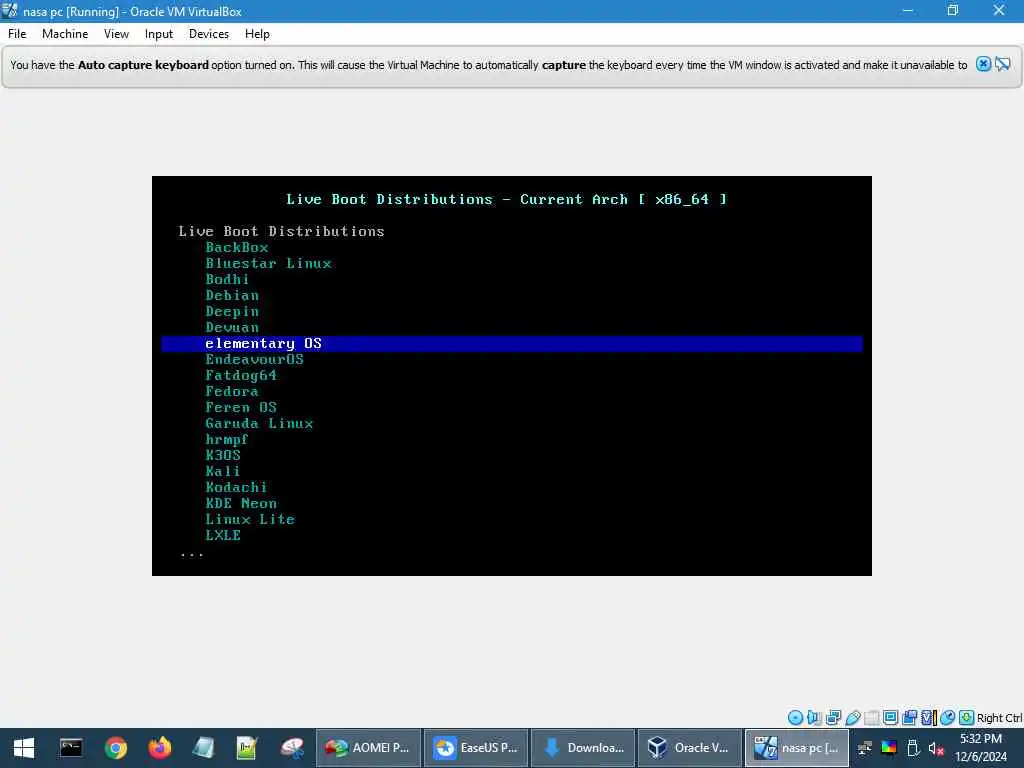This screenshot has height=768, width=1024.
Task: Switch to the Oracle V... taskbar window
Action: (x=690, y=748)
